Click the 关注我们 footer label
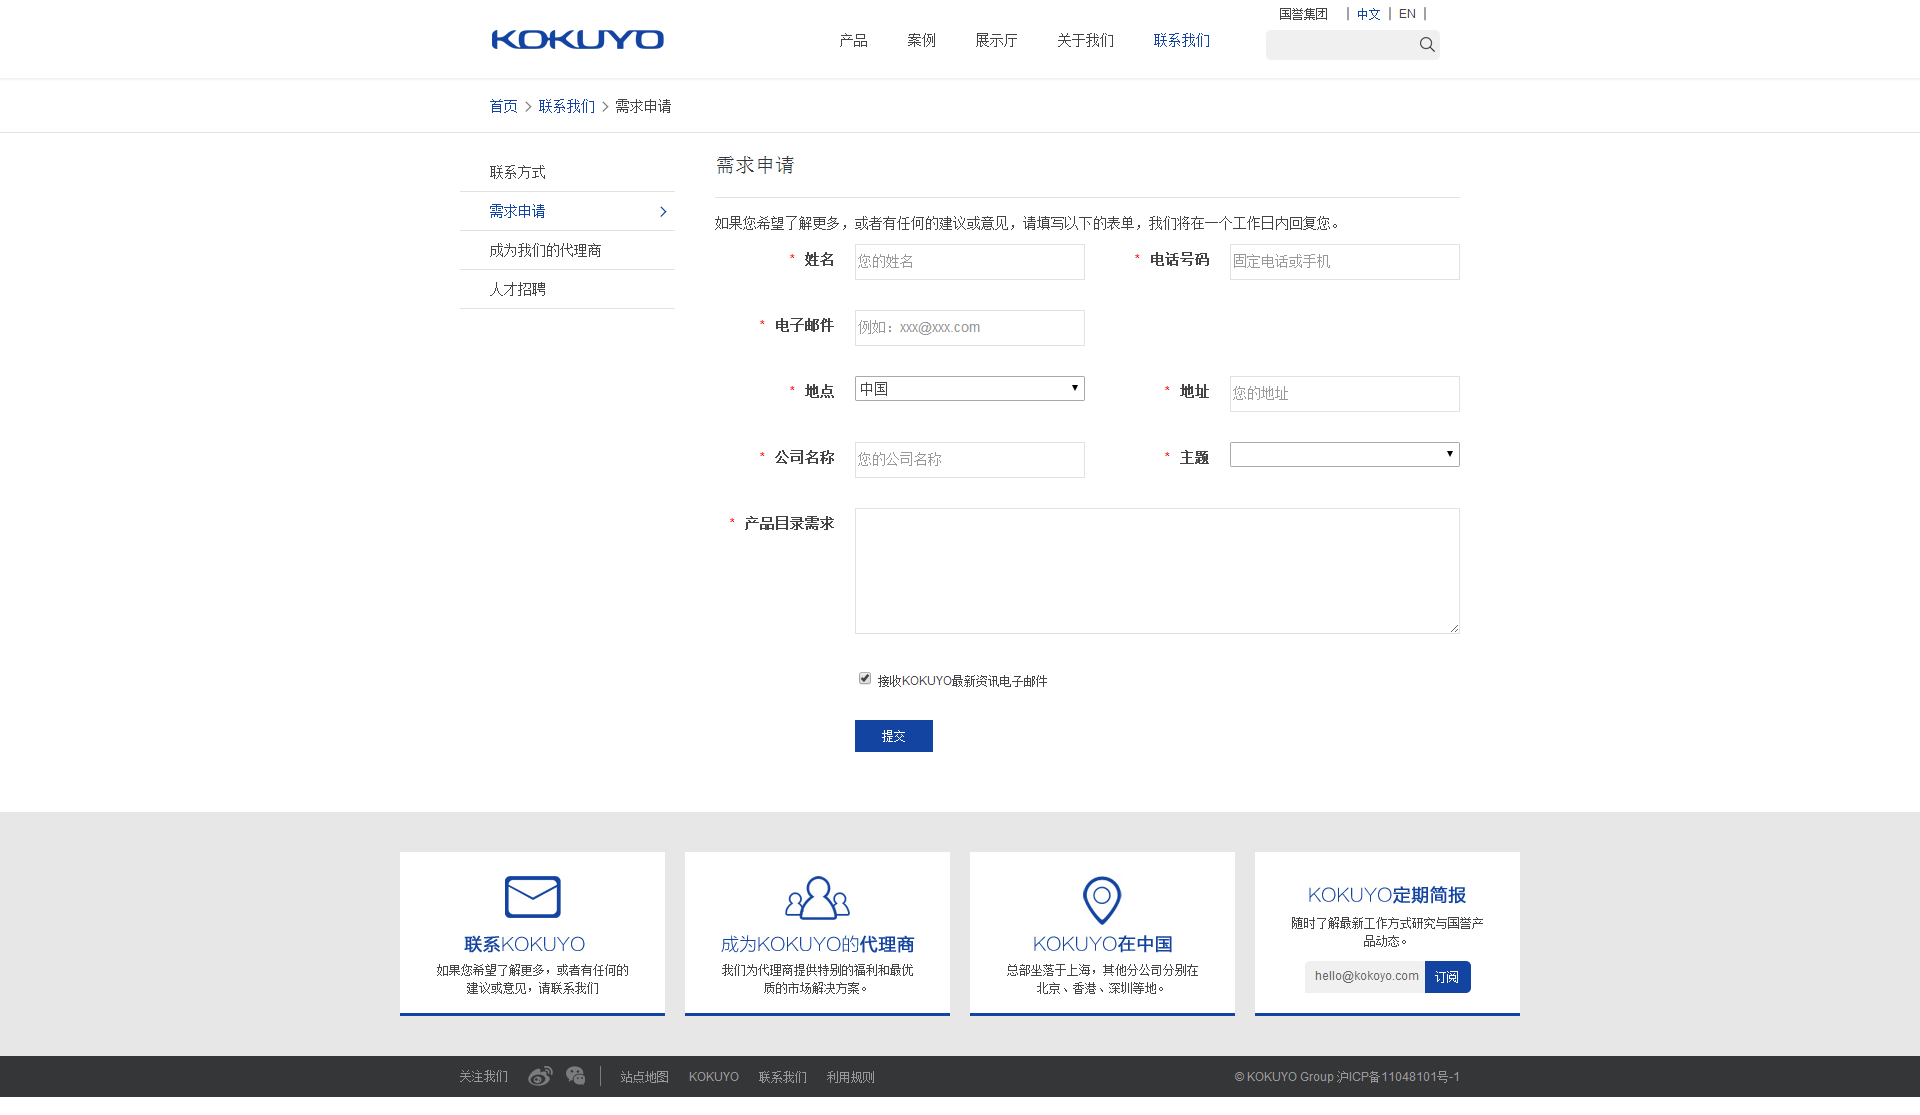The width and height of the screenshot is (1920, 1115). 483,1077
